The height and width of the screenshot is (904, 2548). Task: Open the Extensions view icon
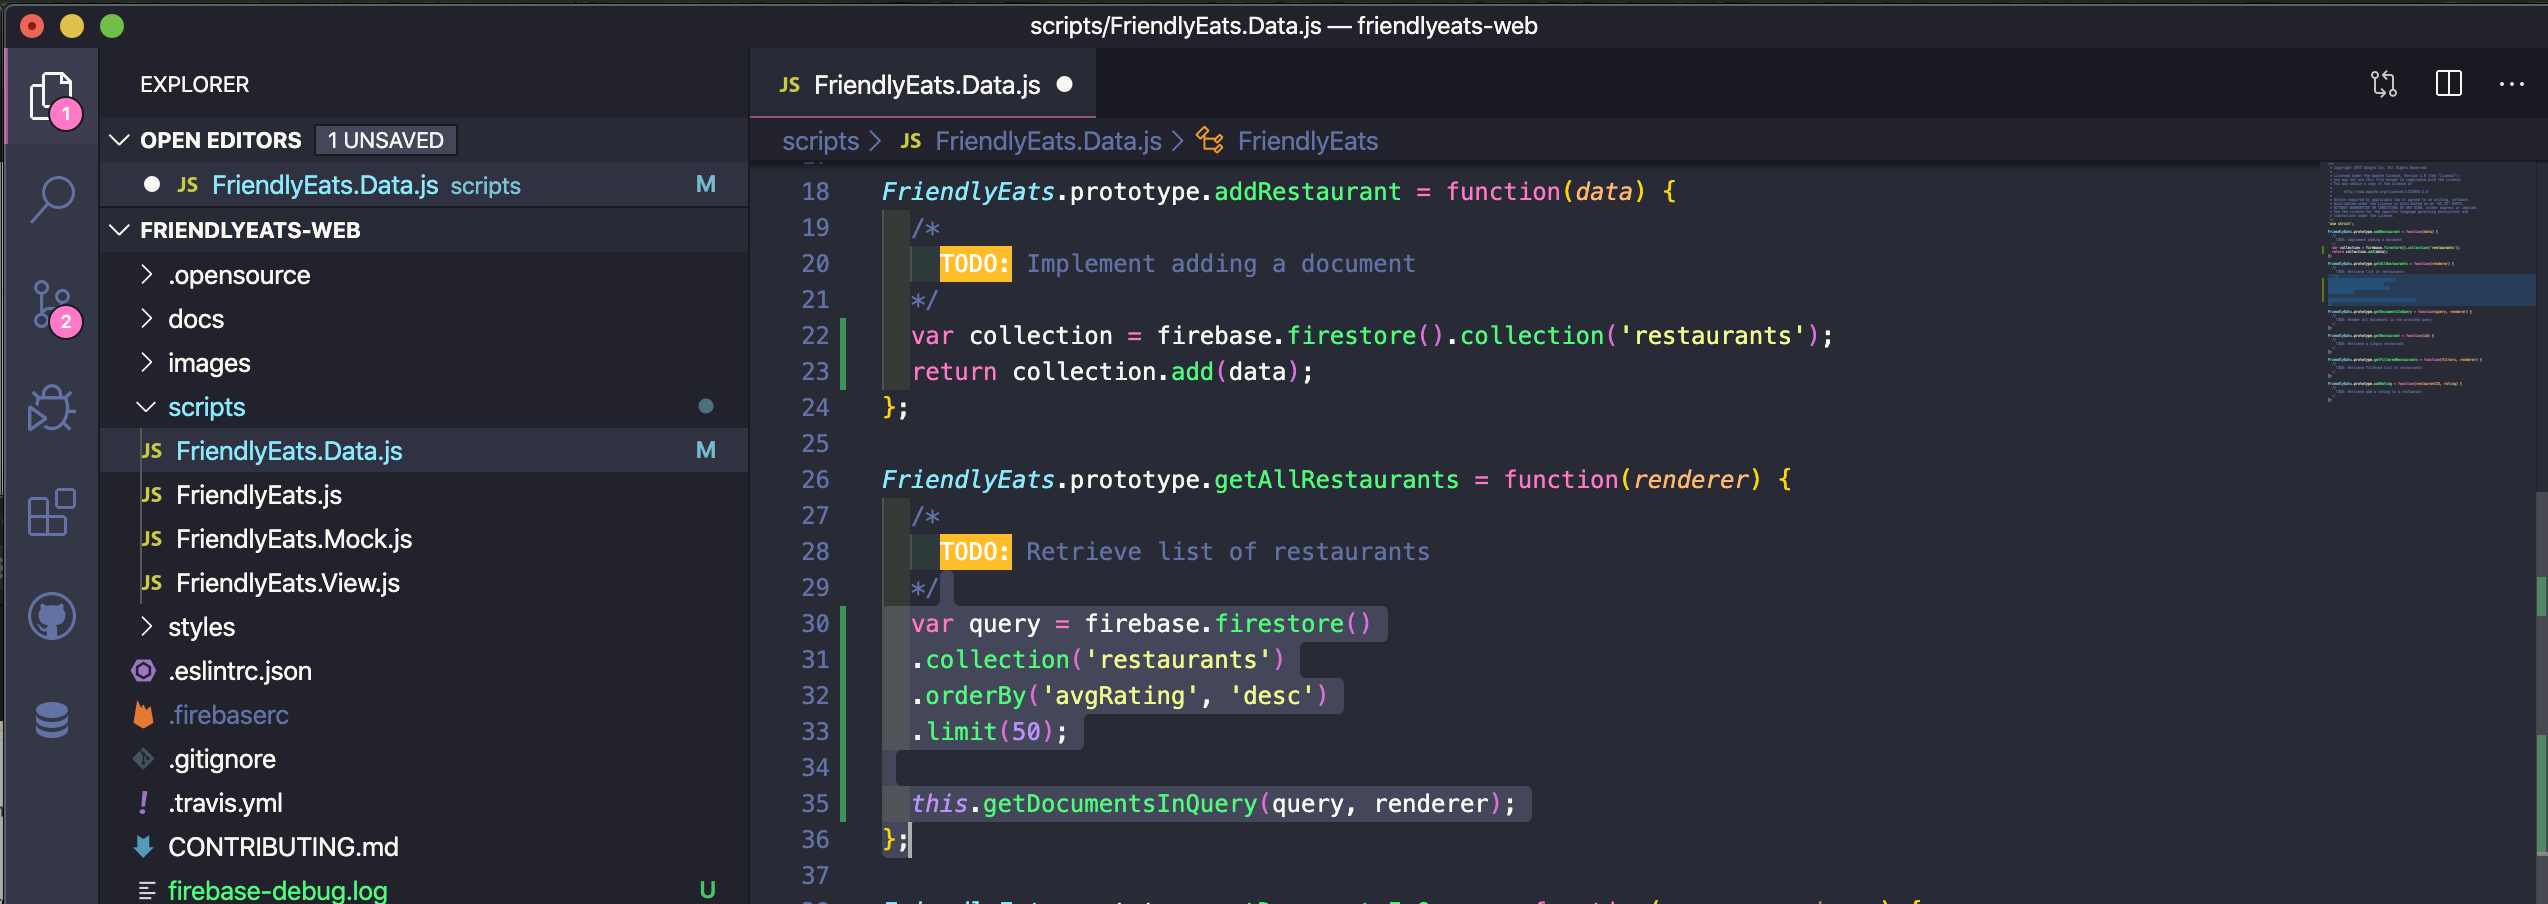coord(52,512)
